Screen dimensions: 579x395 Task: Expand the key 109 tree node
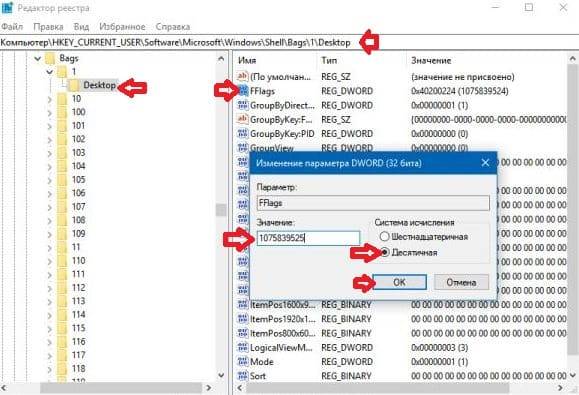pos(49,234)
